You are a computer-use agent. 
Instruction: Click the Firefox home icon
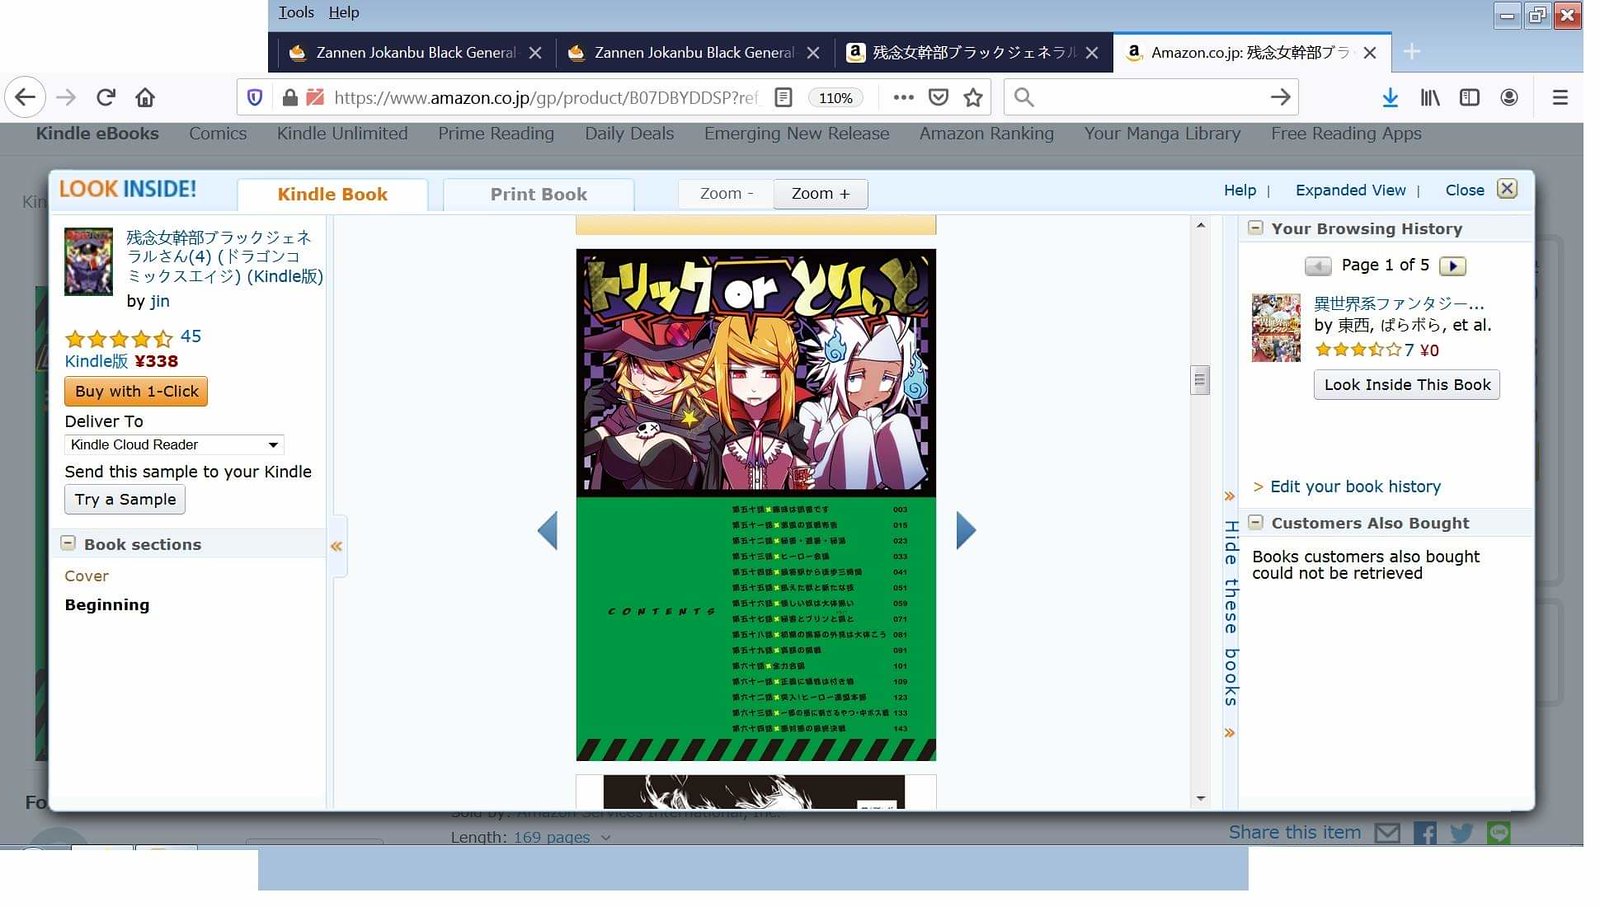pos(145,97)
